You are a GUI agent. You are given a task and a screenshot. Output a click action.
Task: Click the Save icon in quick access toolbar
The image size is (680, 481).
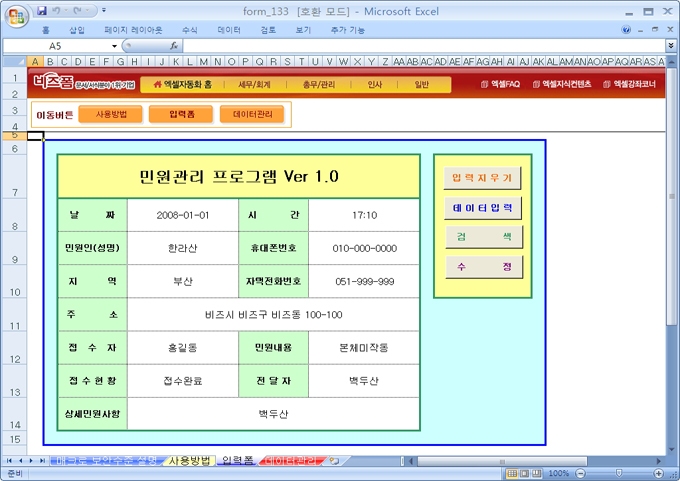(41, 10)
